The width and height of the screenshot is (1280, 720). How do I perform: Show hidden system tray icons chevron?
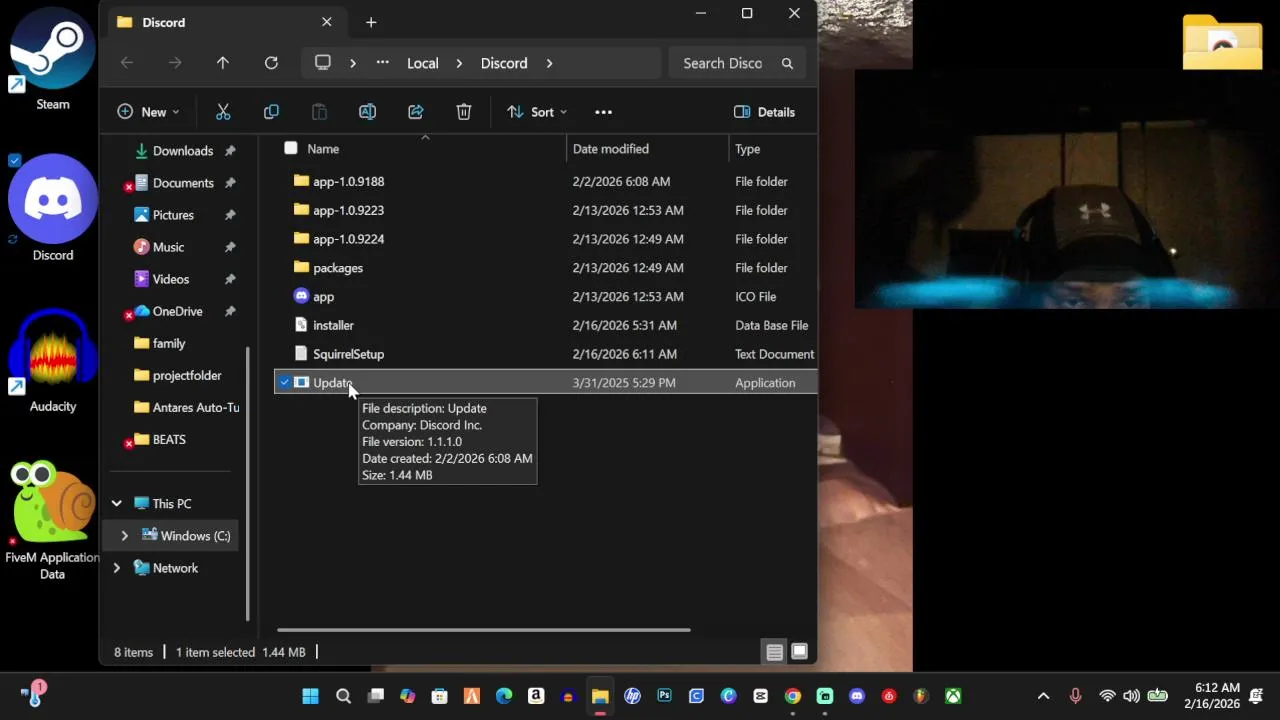[x=1043, y=696]
